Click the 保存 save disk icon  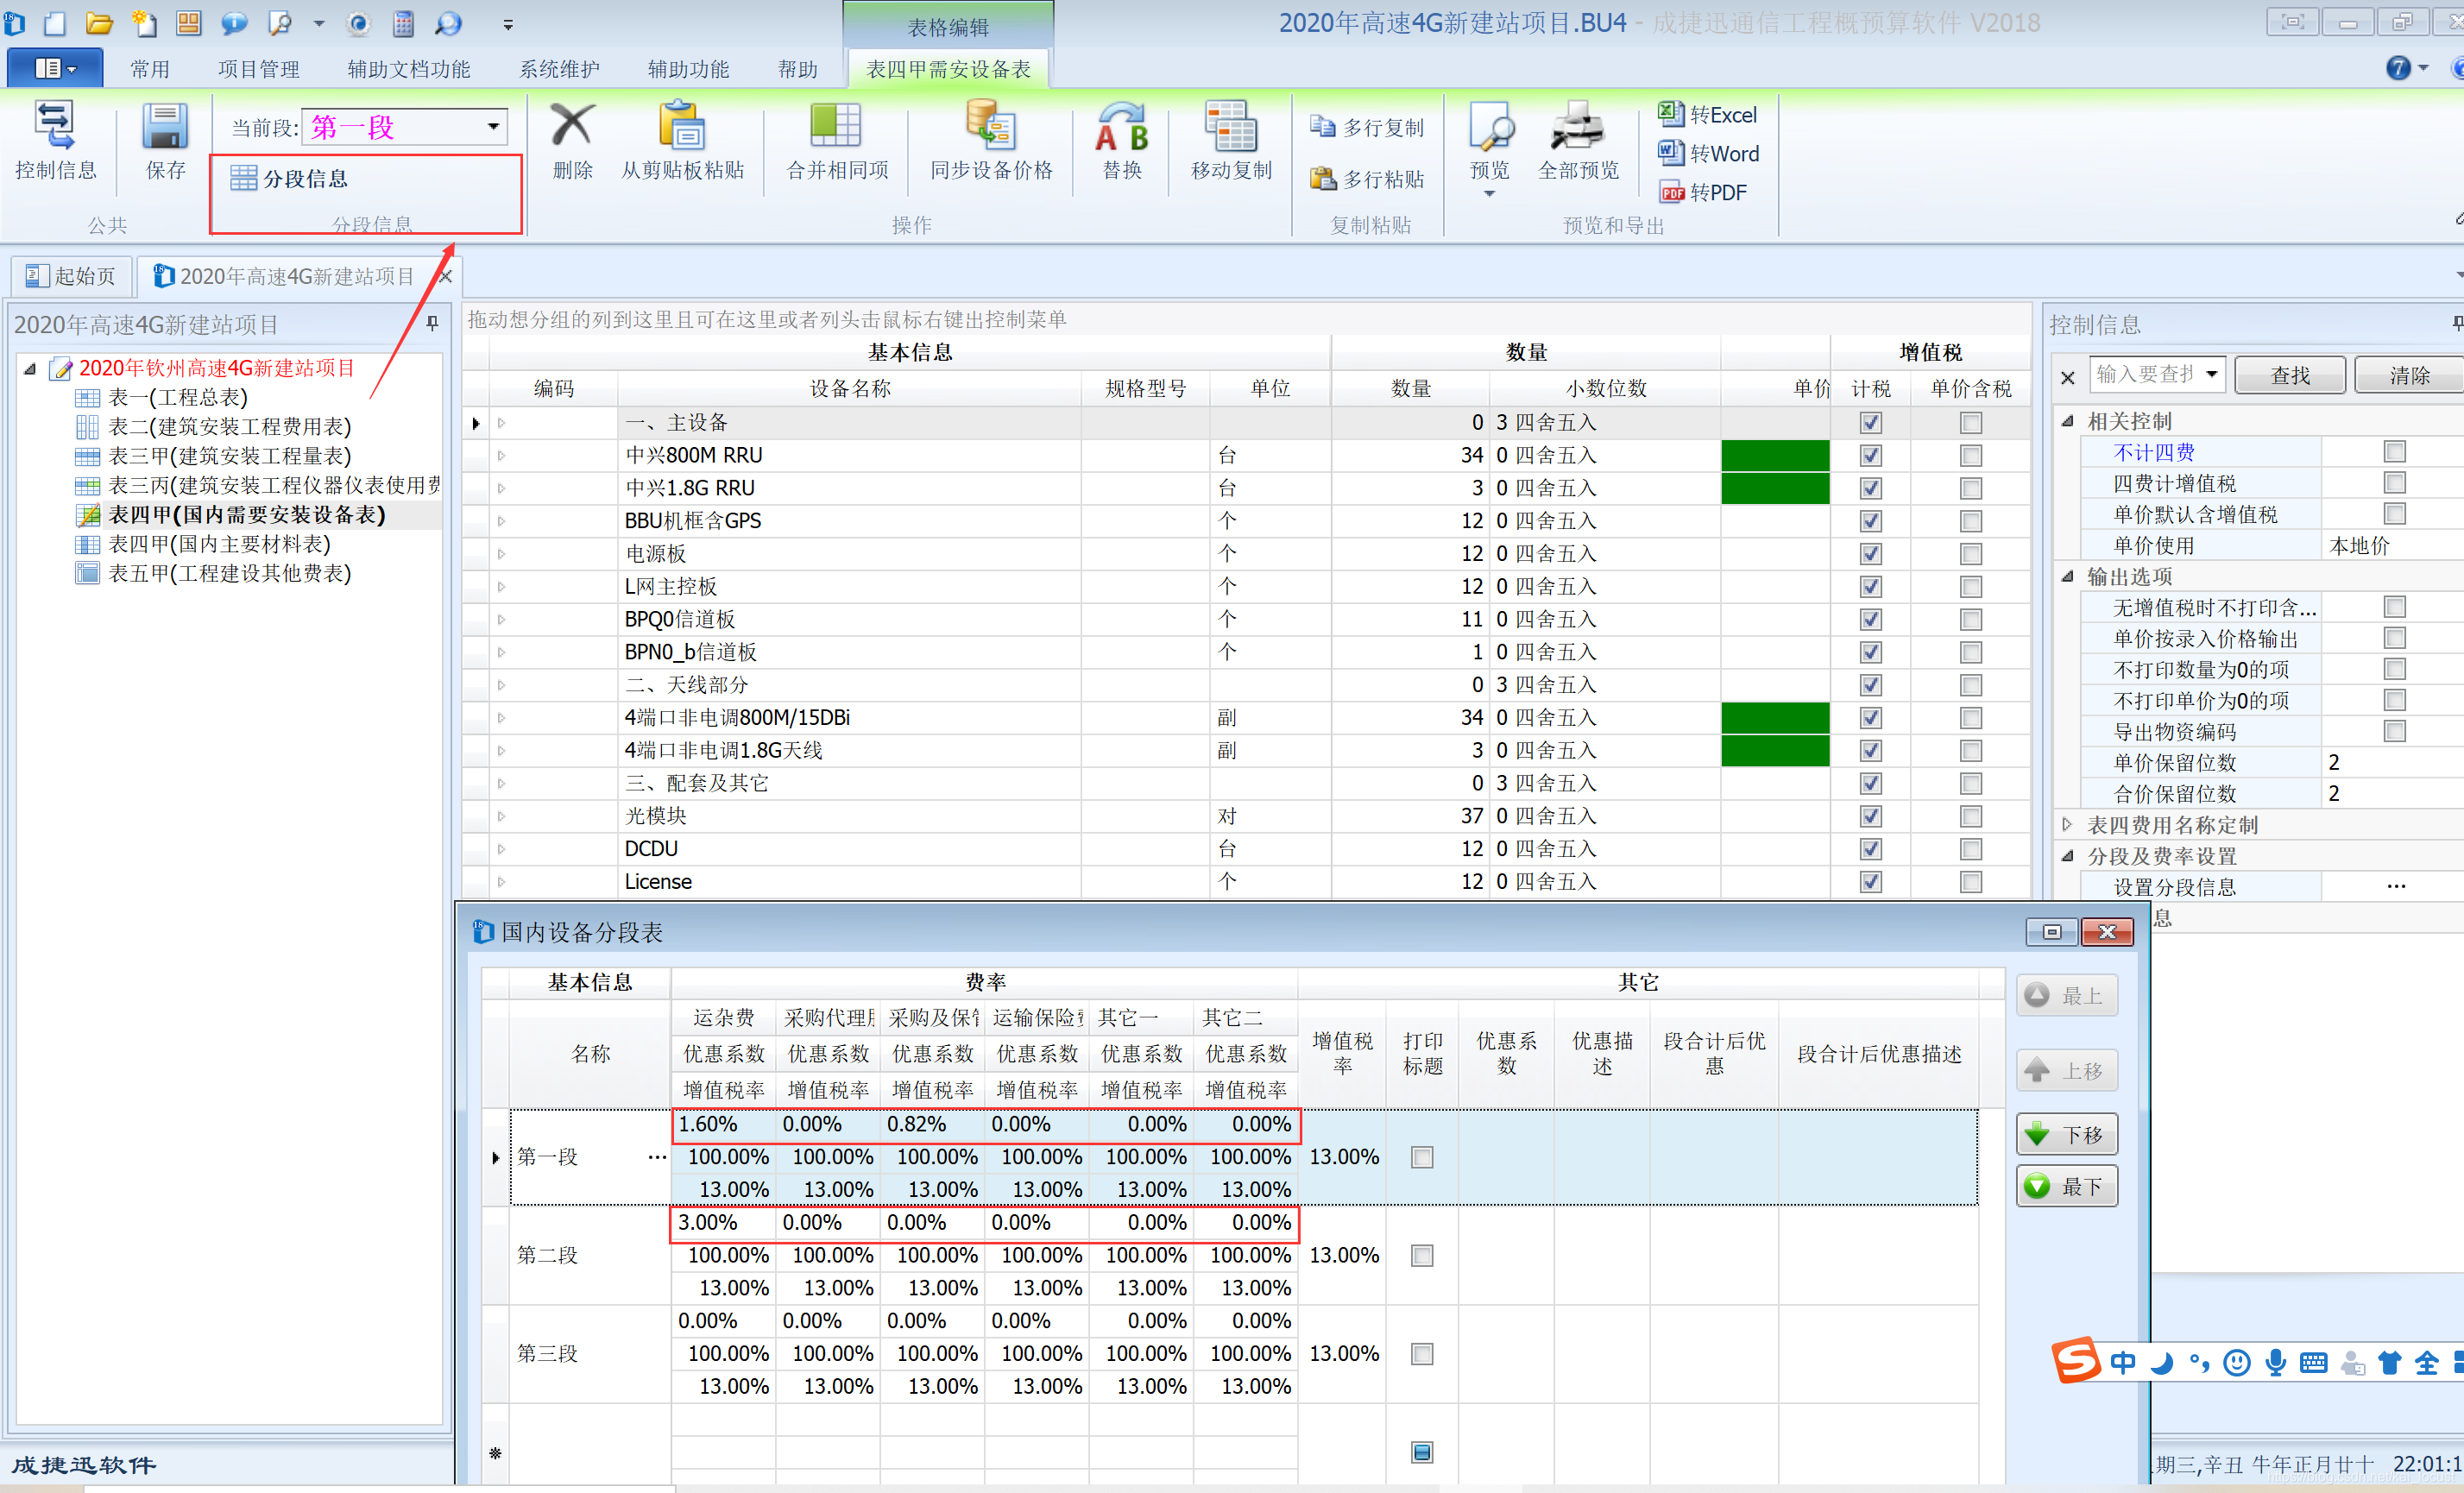click(165, 127)
